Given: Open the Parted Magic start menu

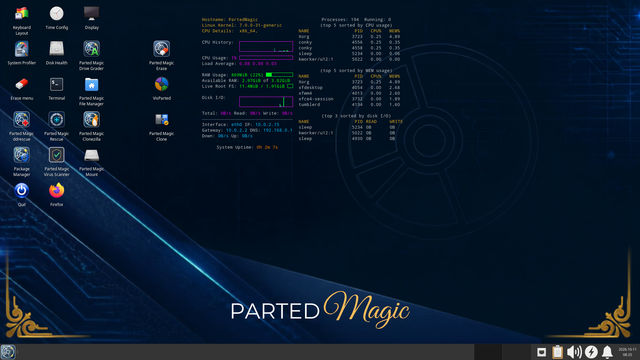Looking at the screenshot, I should click(x=8, y=352).
